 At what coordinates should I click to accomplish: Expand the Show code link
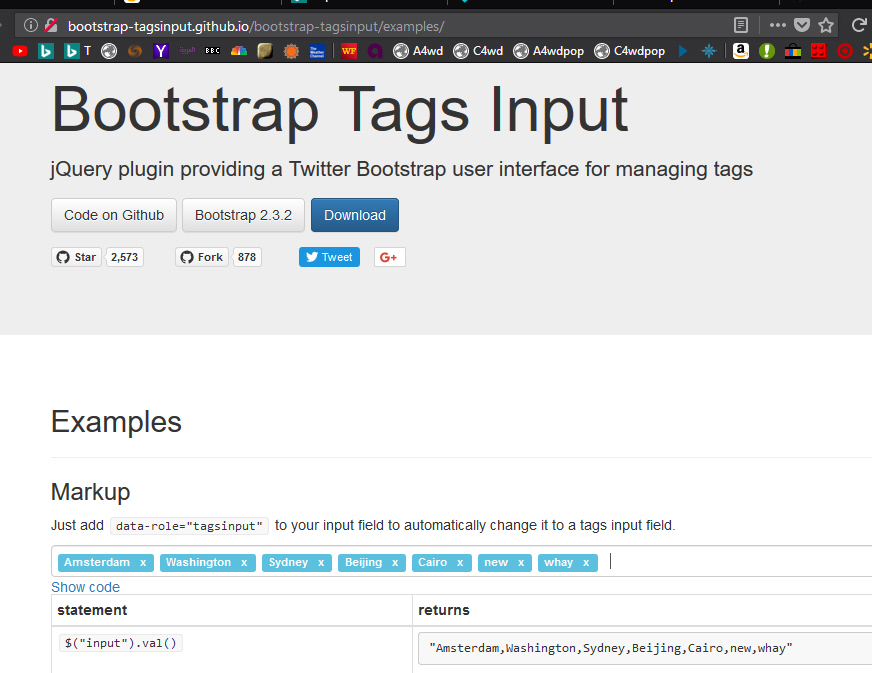[x=85, y=587]
